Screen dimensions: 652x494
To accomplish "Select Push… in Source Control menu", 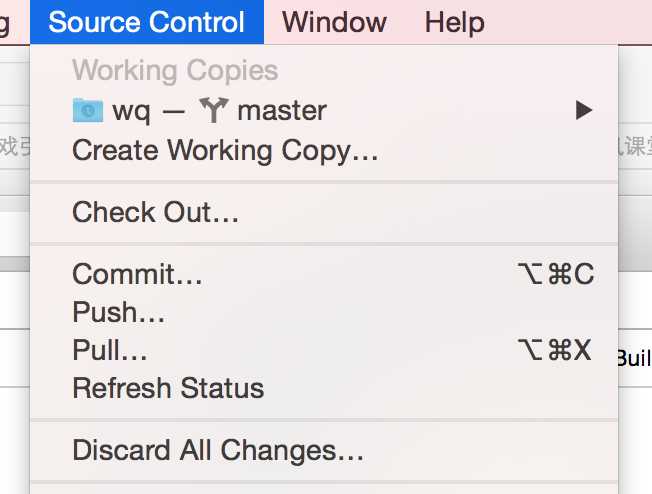I will (x=324, y=312).
